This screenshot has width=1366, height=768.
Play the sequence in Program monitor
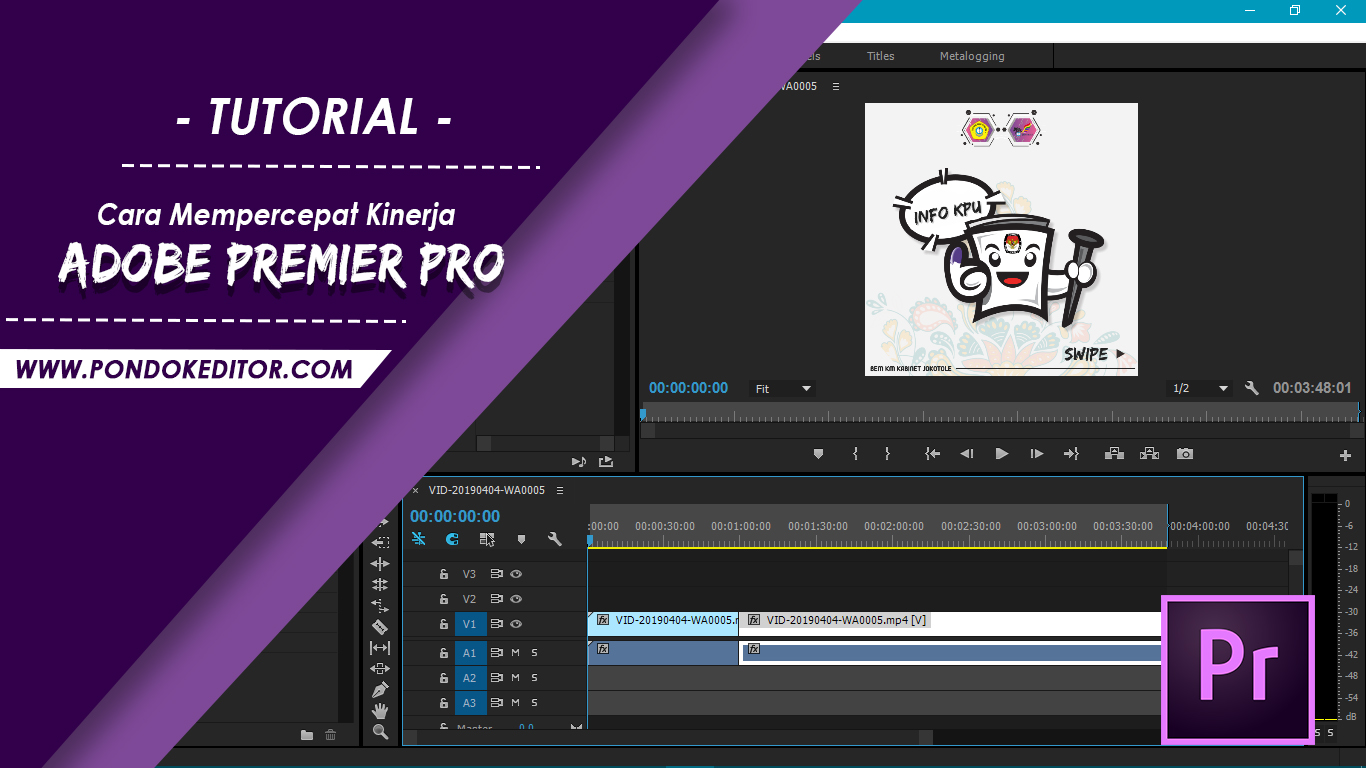(1002, 454)
